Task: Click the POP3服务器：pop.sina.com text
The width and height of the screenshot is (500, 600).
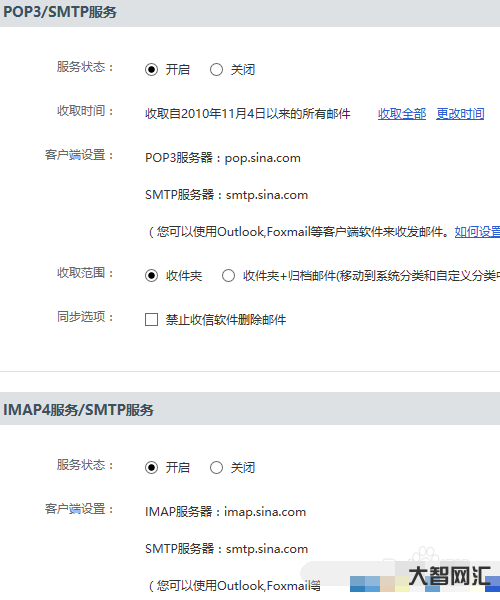Action: 223,158
